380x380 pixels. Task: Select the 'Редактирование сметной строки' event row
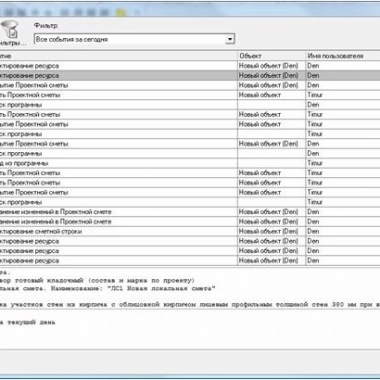tap(190, 231)
